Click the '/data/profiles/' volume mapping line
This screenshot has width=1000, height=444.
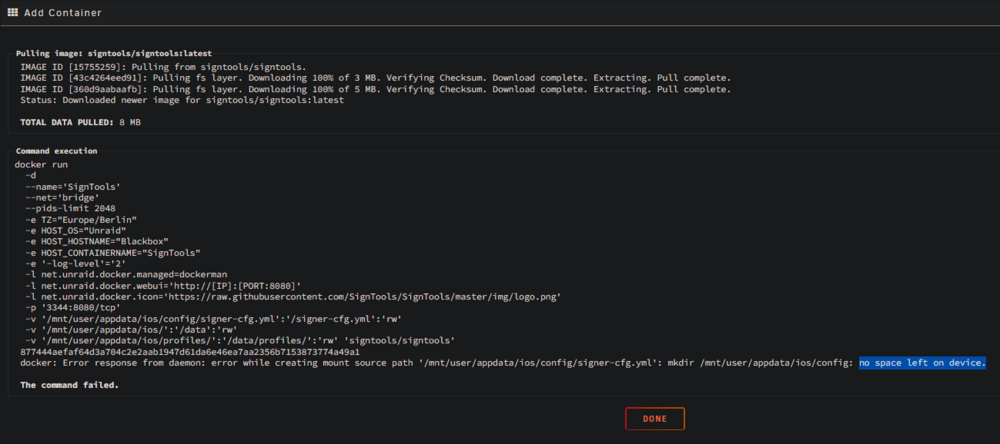240,341
